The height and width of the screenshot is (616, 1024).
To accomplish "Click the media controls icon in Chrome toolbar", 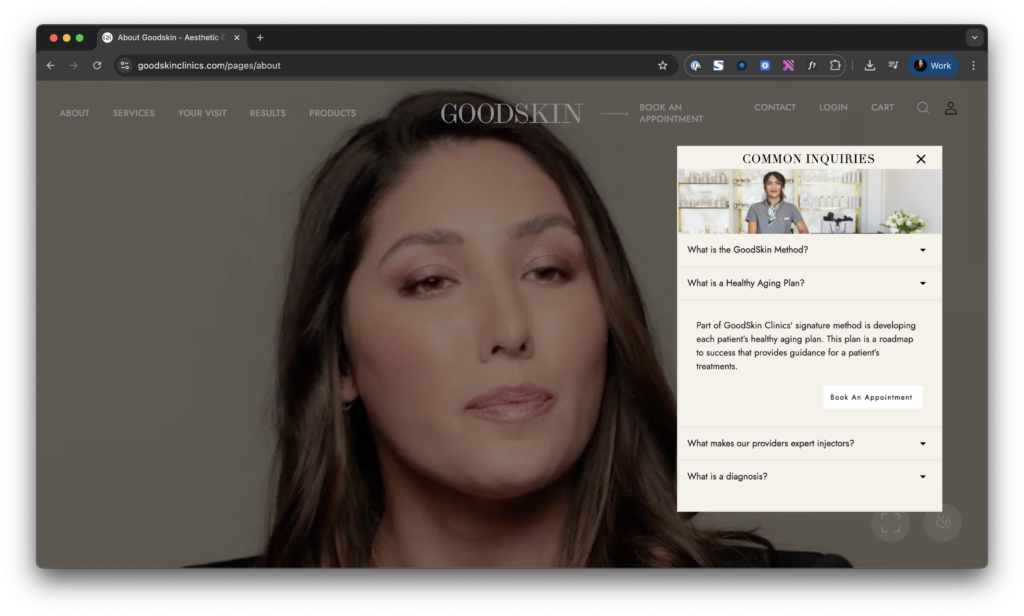I will tap(892, 64).
